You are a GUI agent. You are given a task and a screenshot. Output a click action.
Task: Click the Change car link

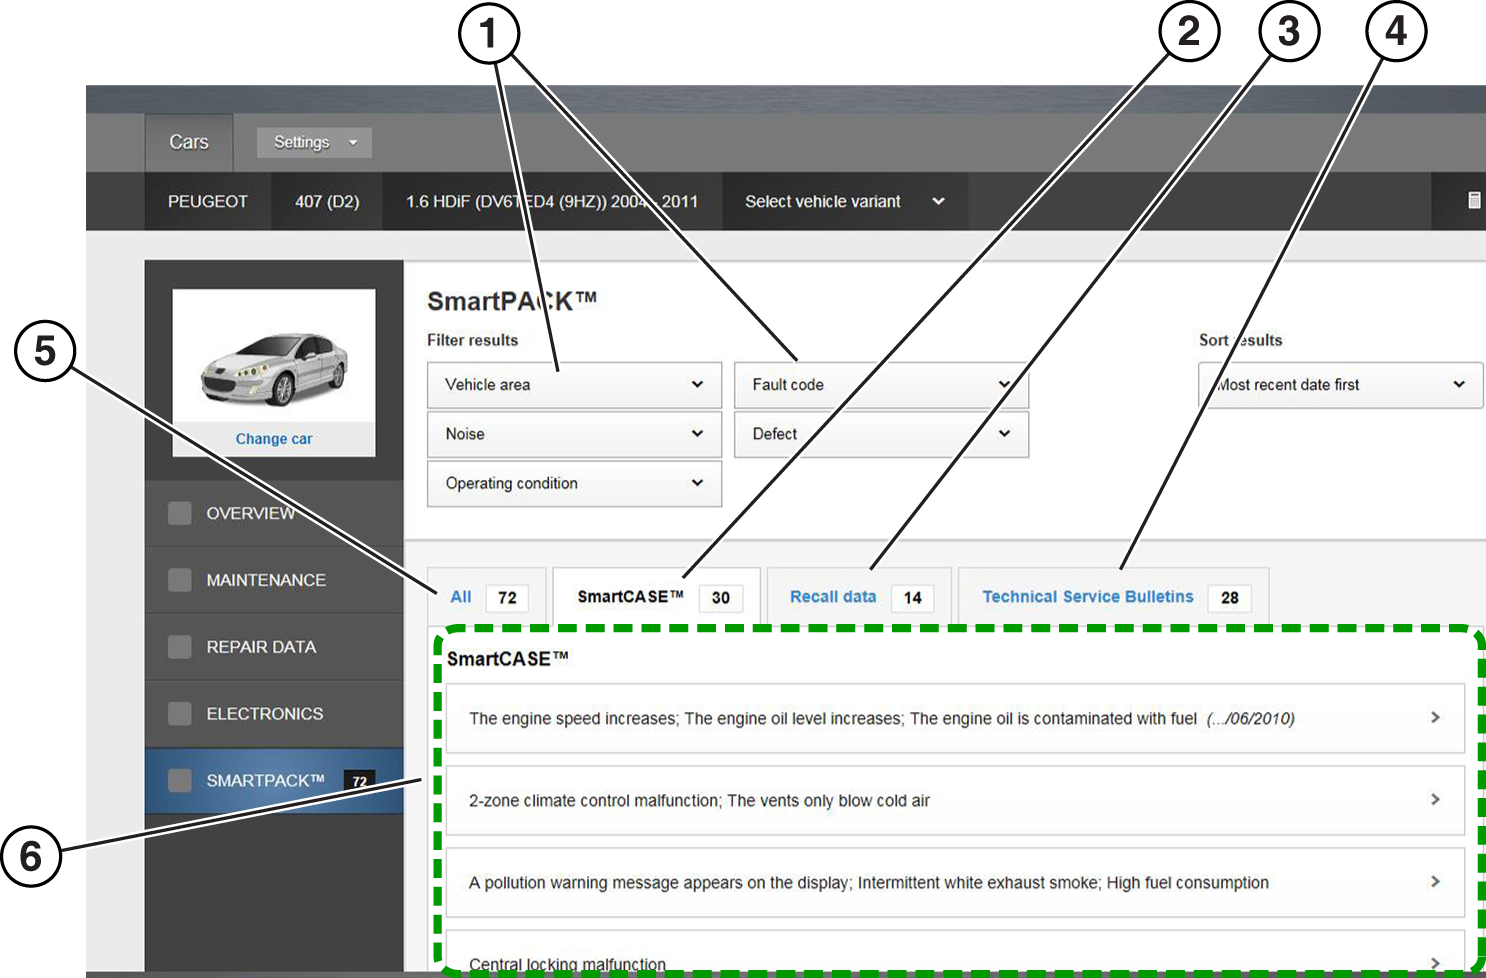274,439
